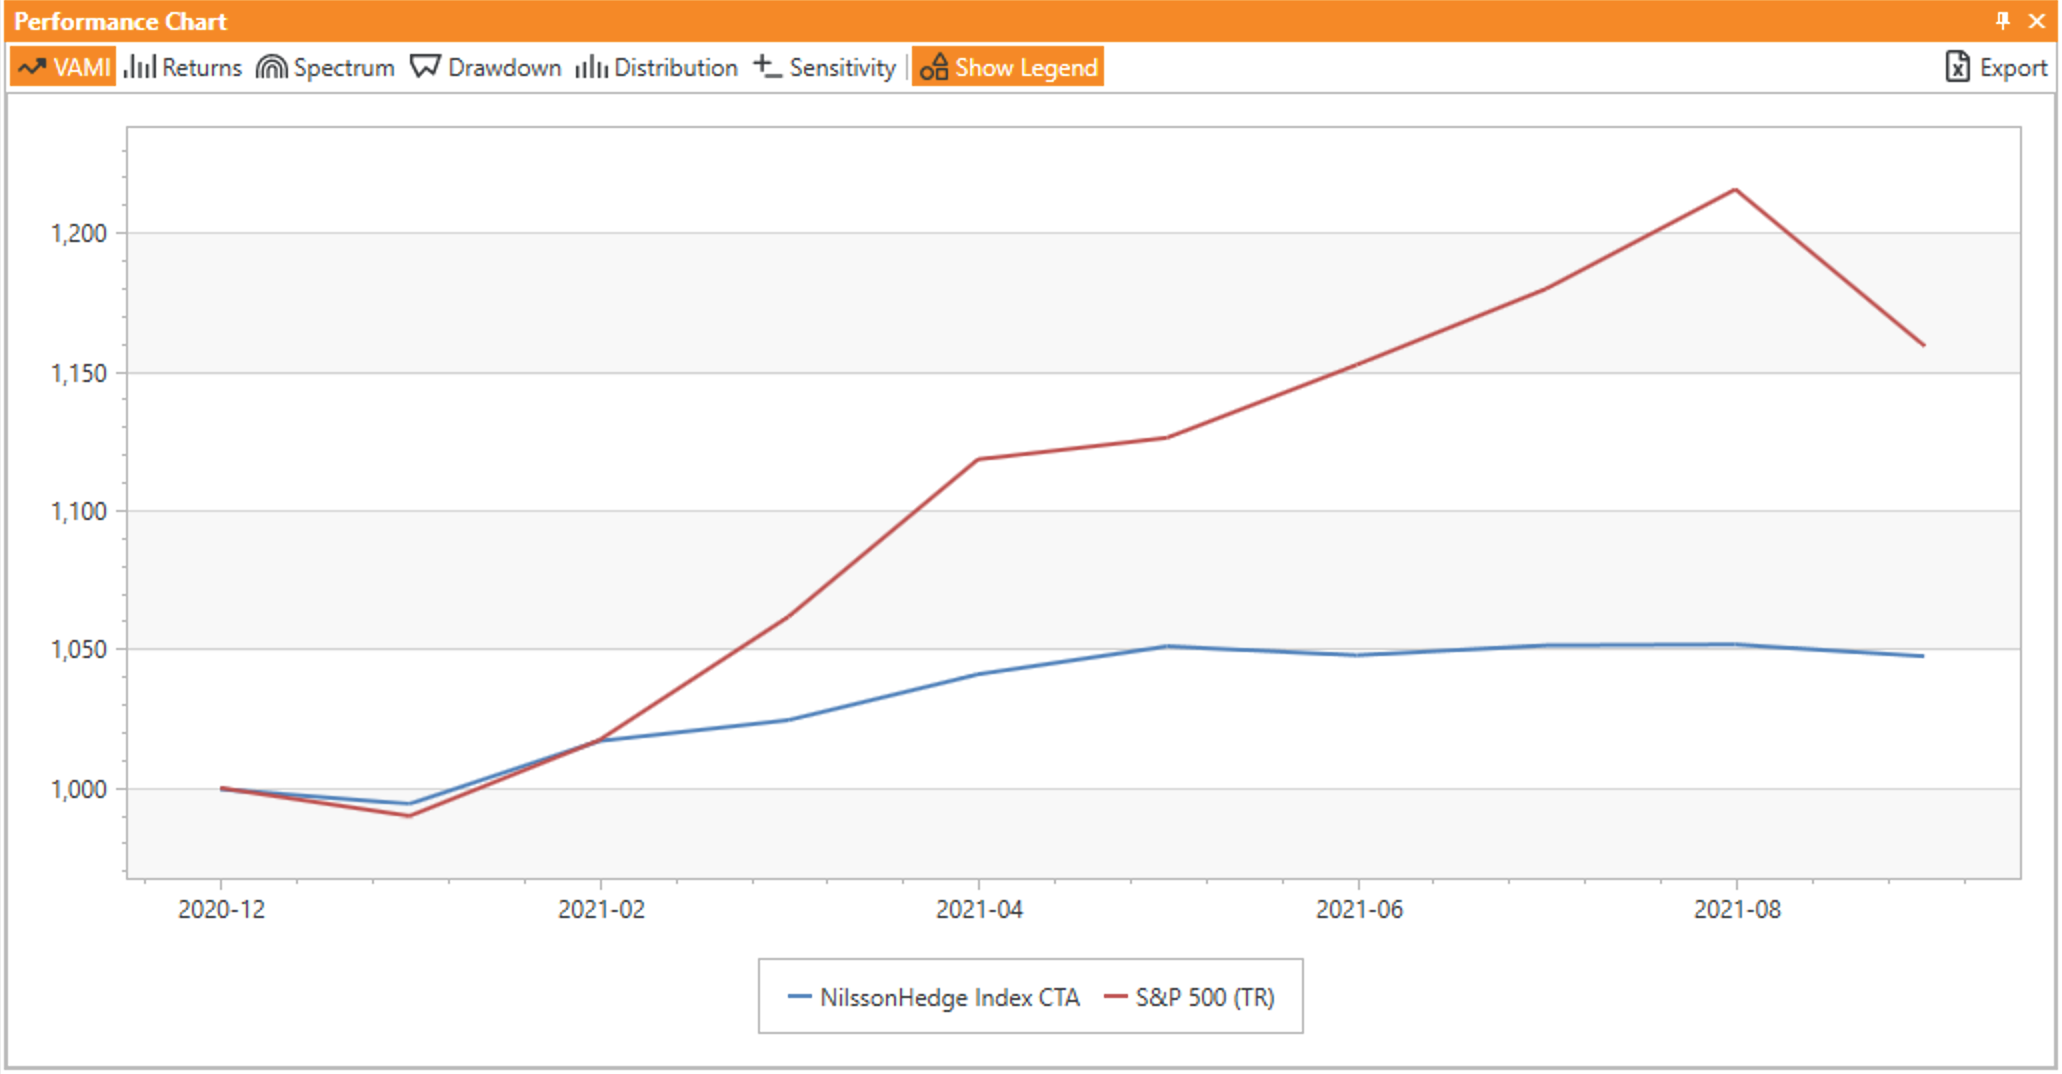The height and width of the screenshot is (1074, 2062).
Task: Click the 2021-06 x-axis label
Action: click(x=1358, y=909)
